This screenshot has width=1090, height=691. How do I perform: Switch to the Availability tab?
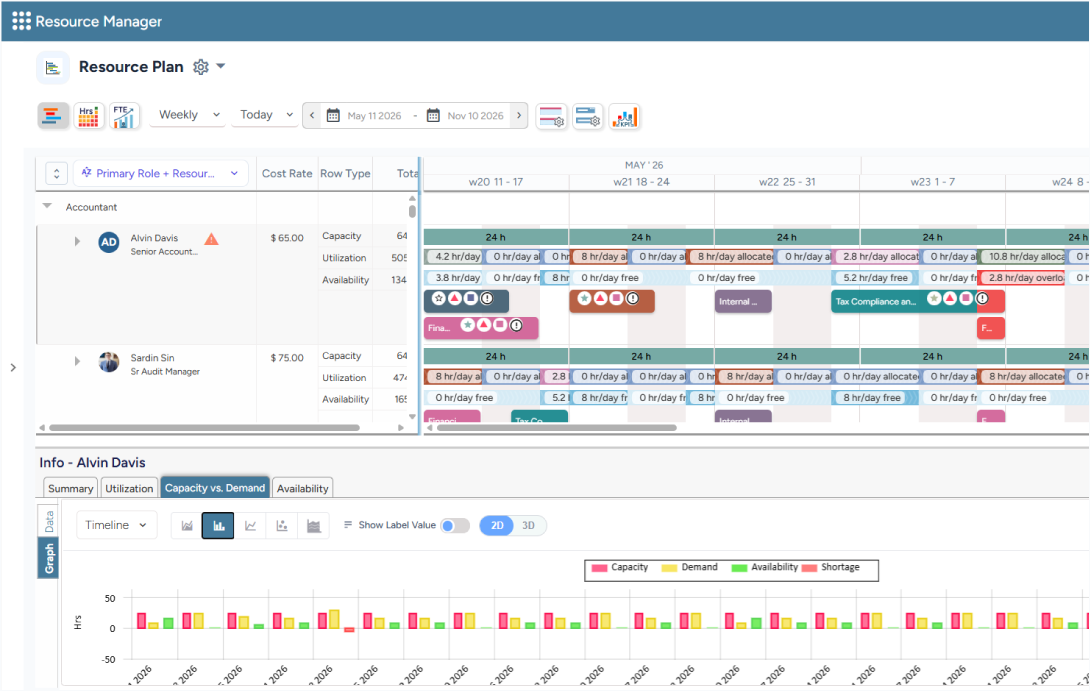click(x=302, y=489)
